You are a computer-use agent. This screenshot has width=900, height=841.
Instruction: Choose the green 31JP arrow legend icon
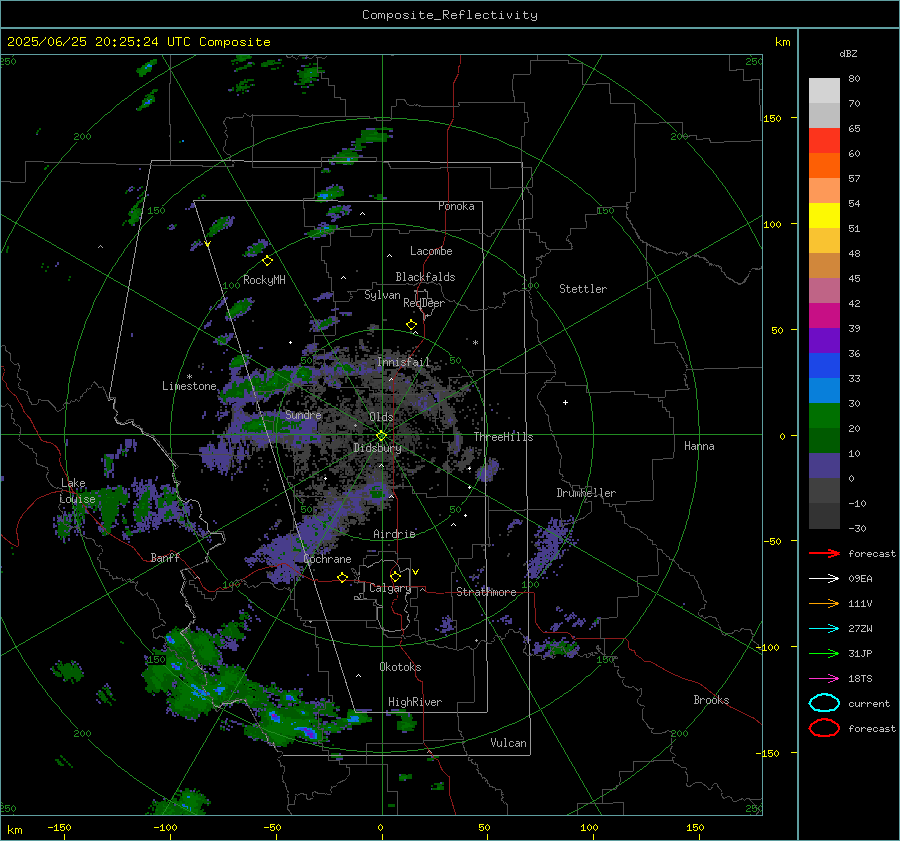(824, 653)
